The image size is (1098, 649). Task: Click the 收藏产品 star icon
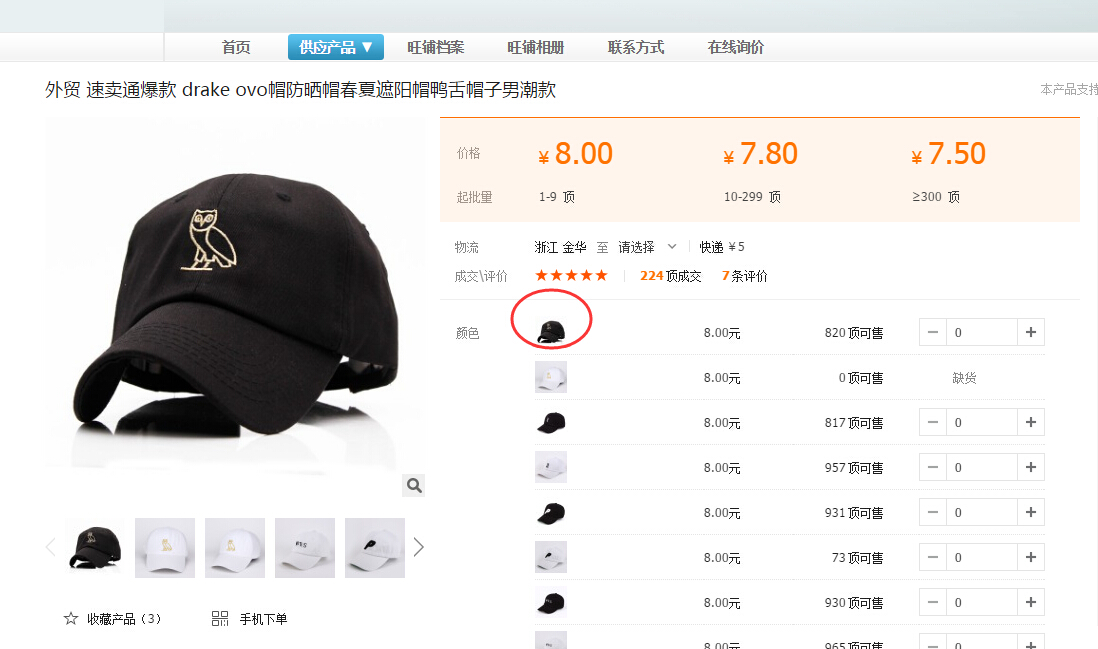pyautogui.click(x=71, y=619)
